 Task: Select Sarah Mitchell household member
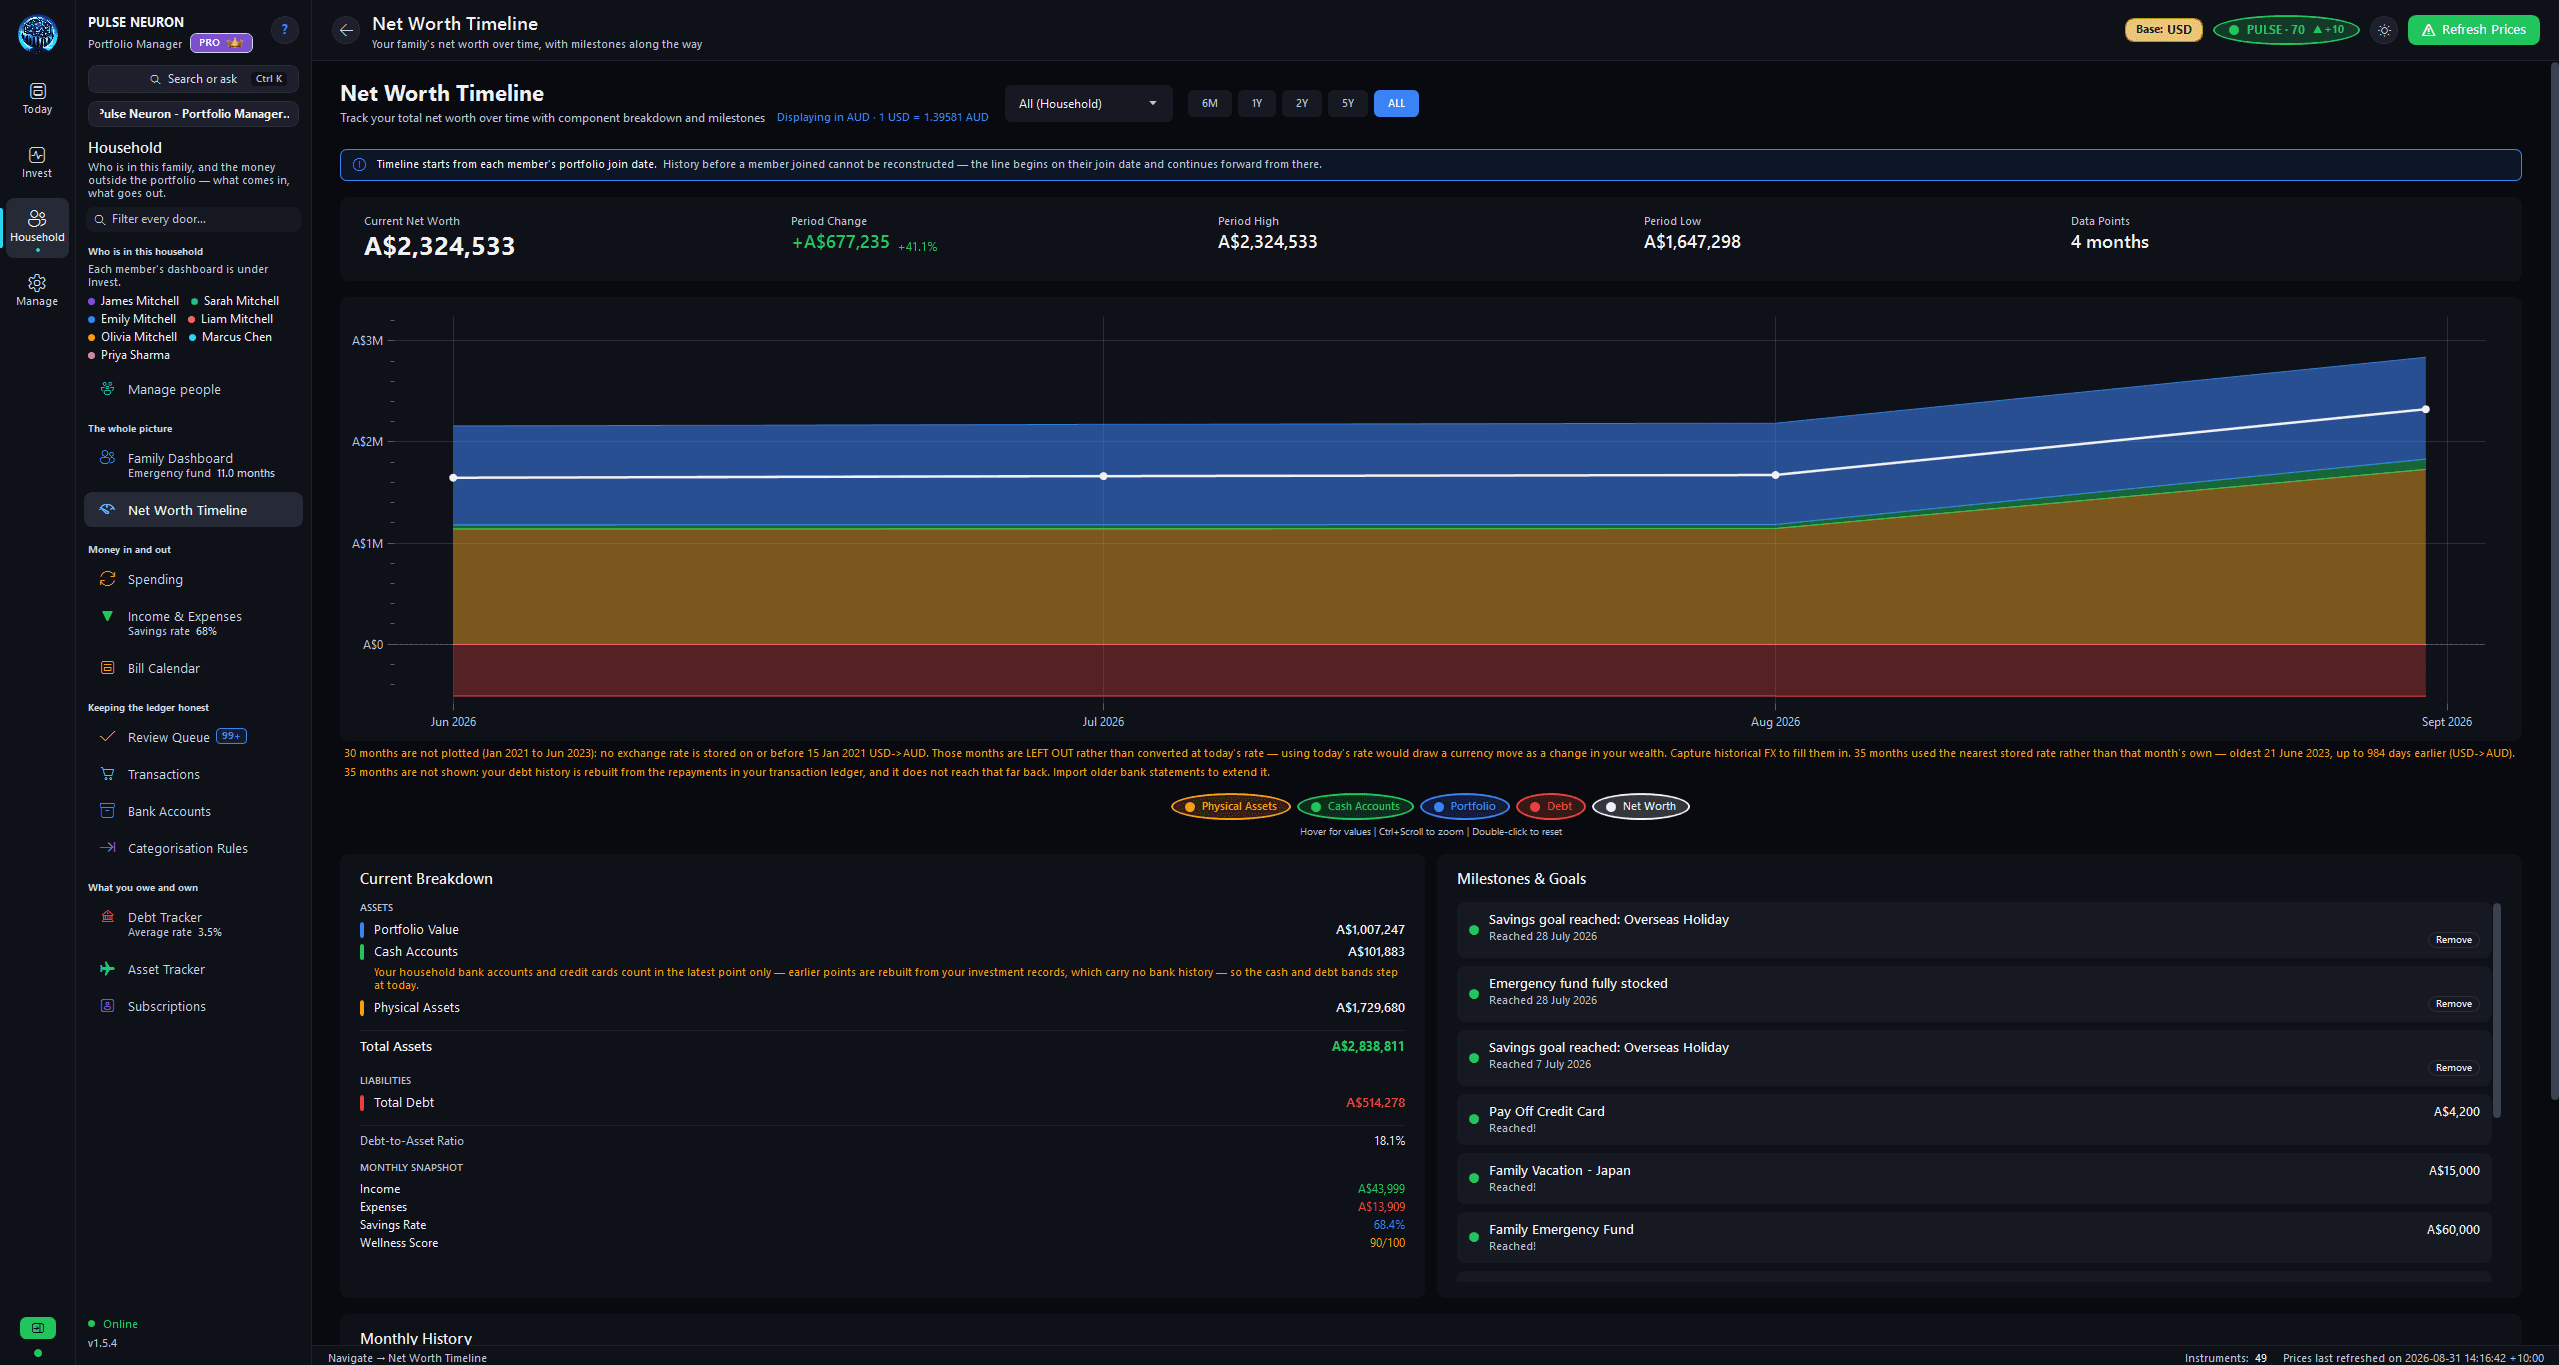click(x=235, y=301)
